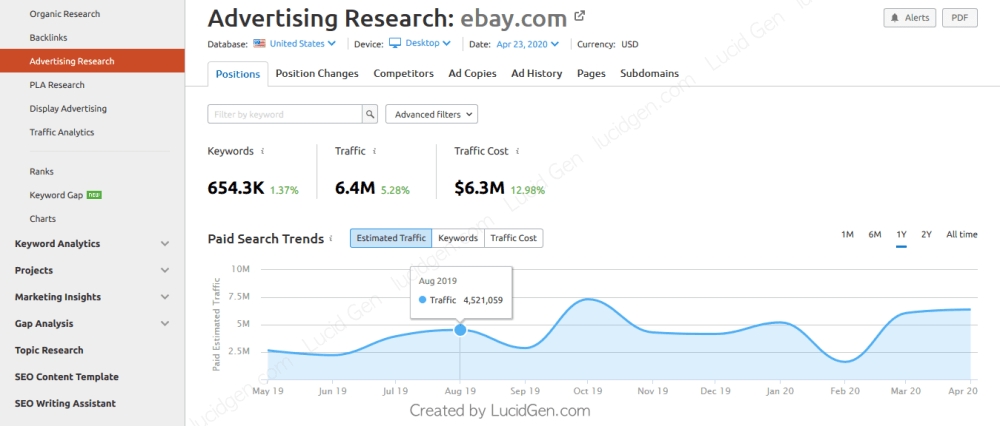Open Traffic Analytics in sidebar
This screenshot has width=1000, height=426.
(61, 132)
